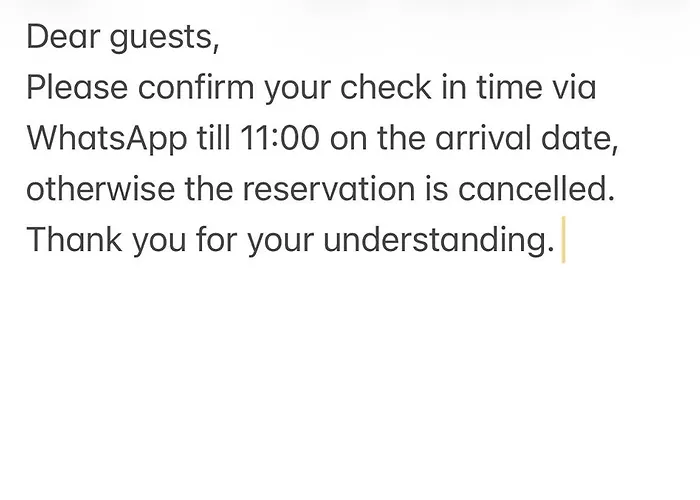The image size is (700, 500).
Task: Click on the word "WhatsApp"
Action: tap(106, 140)
